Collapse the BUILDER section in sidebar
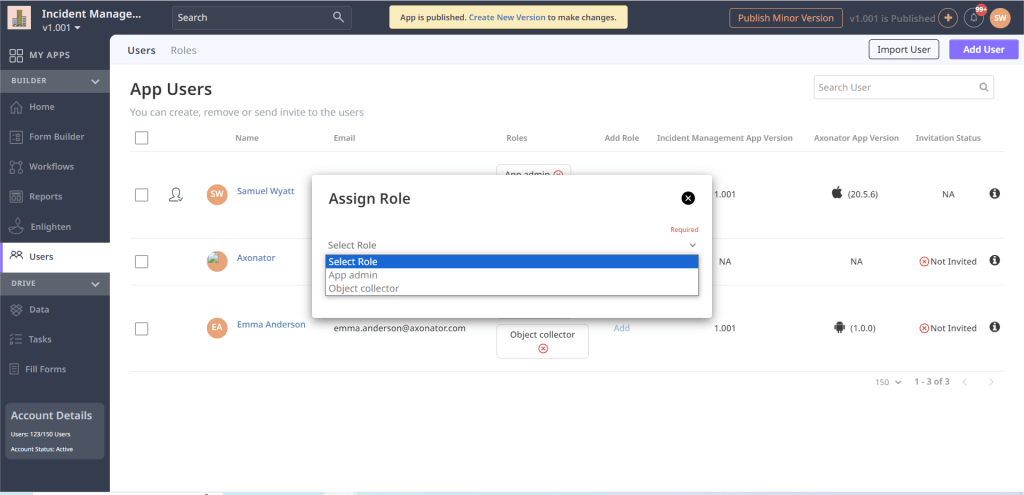Viewport: 1024px width, 495px height. pos(95,81)
